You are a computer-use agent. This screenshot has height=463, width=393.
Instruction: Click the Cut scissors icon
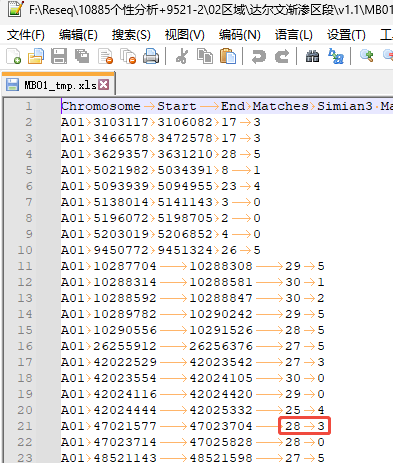point(182,56)
